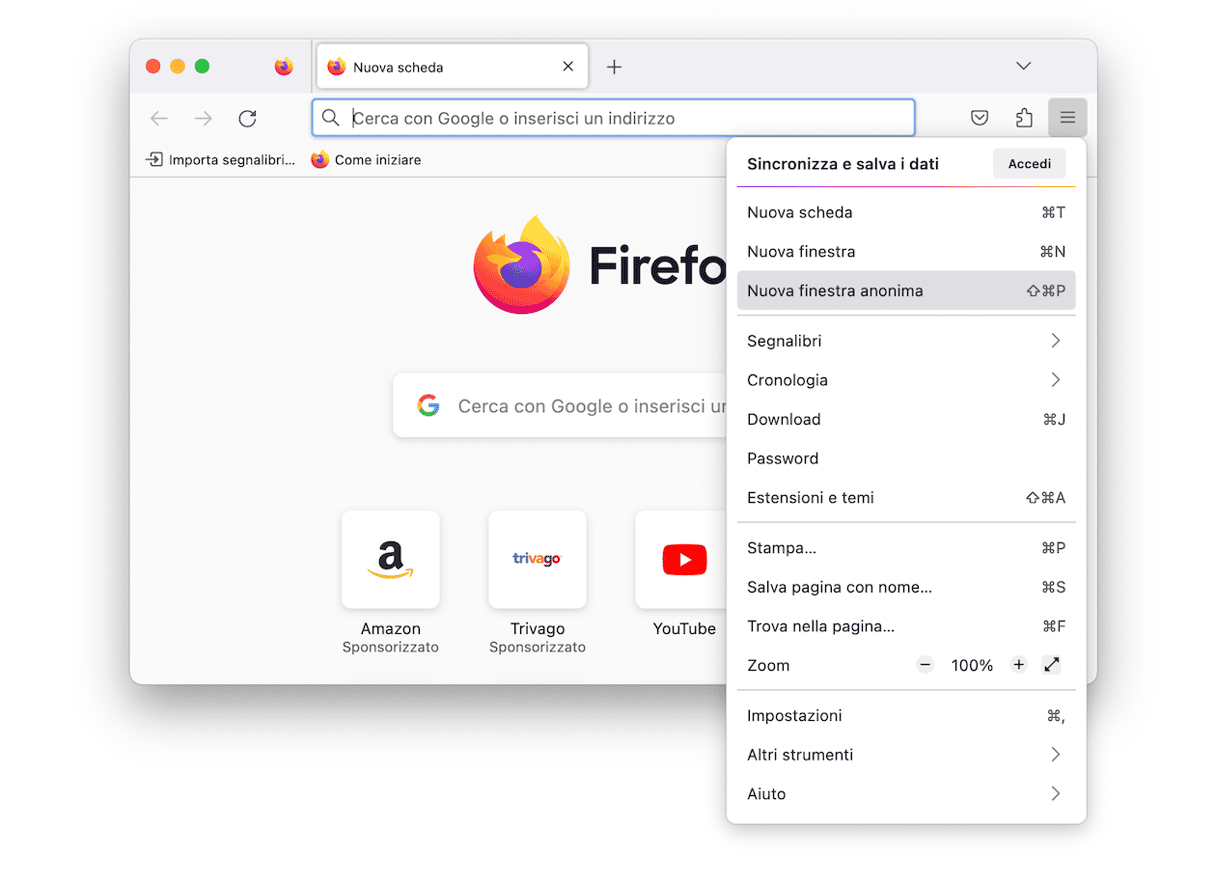Viewport: 1216px width, 884px height.
Task: Select Nuova scheda menu item
Action: click(906, 212)
